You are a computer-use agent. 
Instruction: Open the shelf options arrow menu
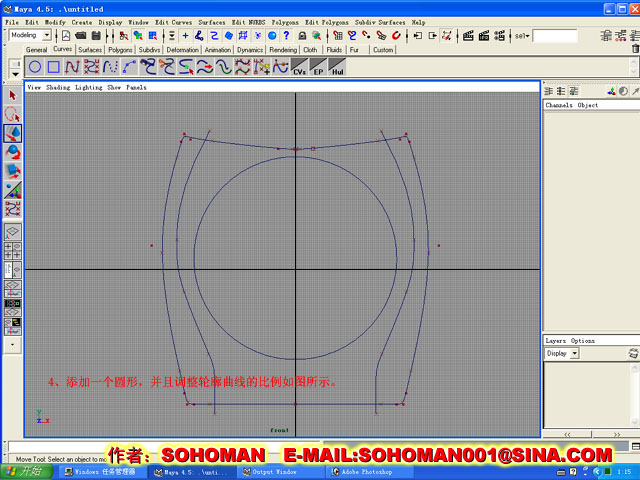15,74
